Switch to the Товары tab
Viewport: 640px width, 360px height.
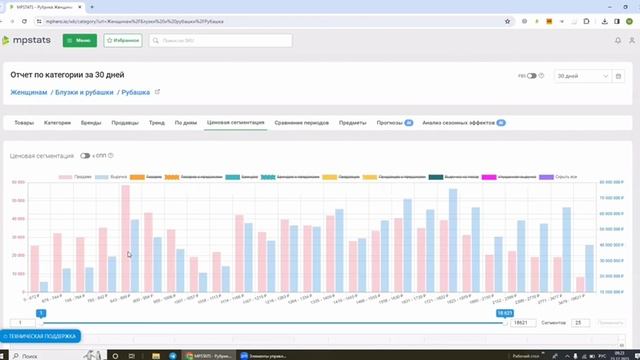(x=24, y=123)
